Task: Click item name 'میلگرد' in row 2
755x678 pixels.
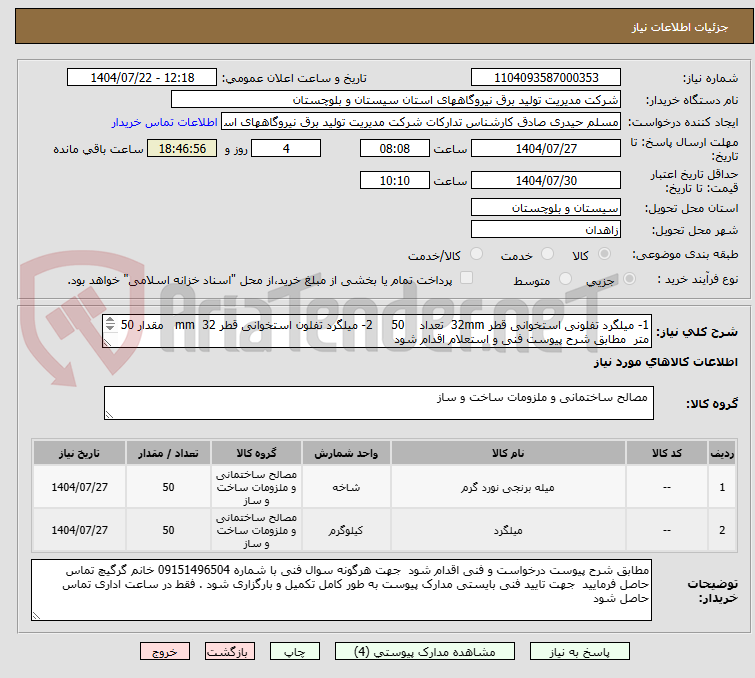Action: click(508, 530)
